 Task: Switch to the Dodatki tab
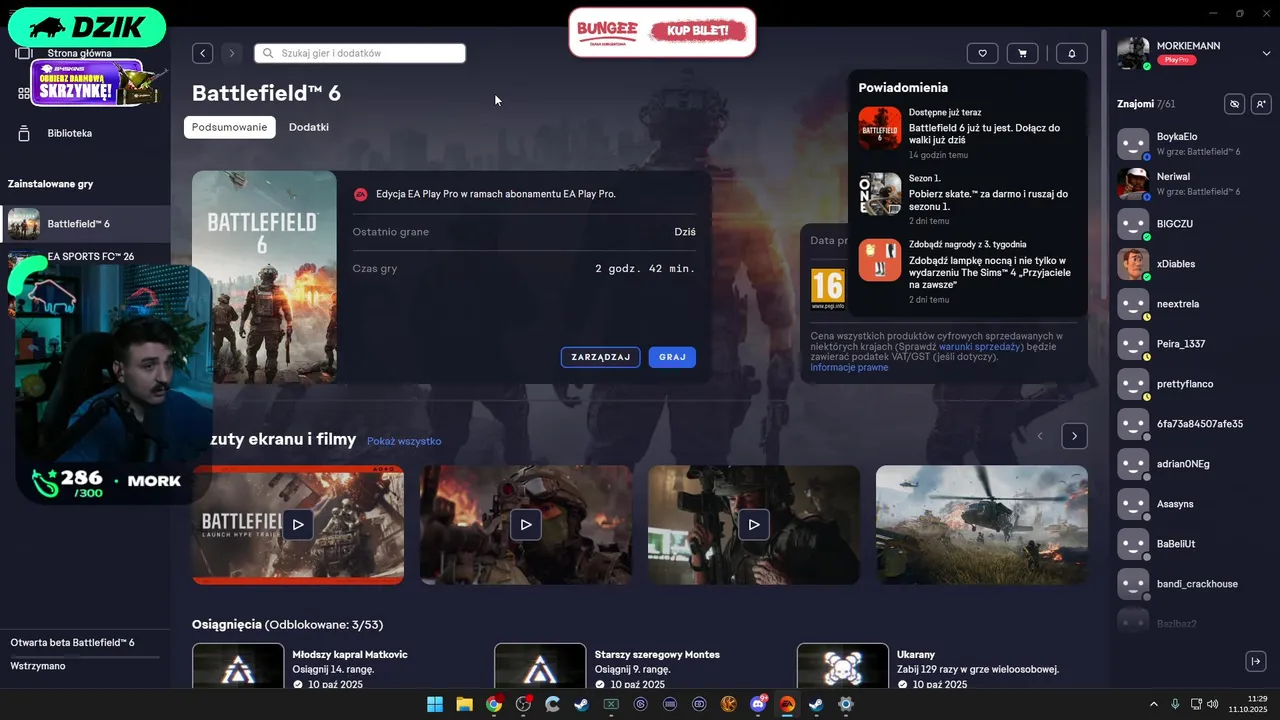tap(309, 127)
